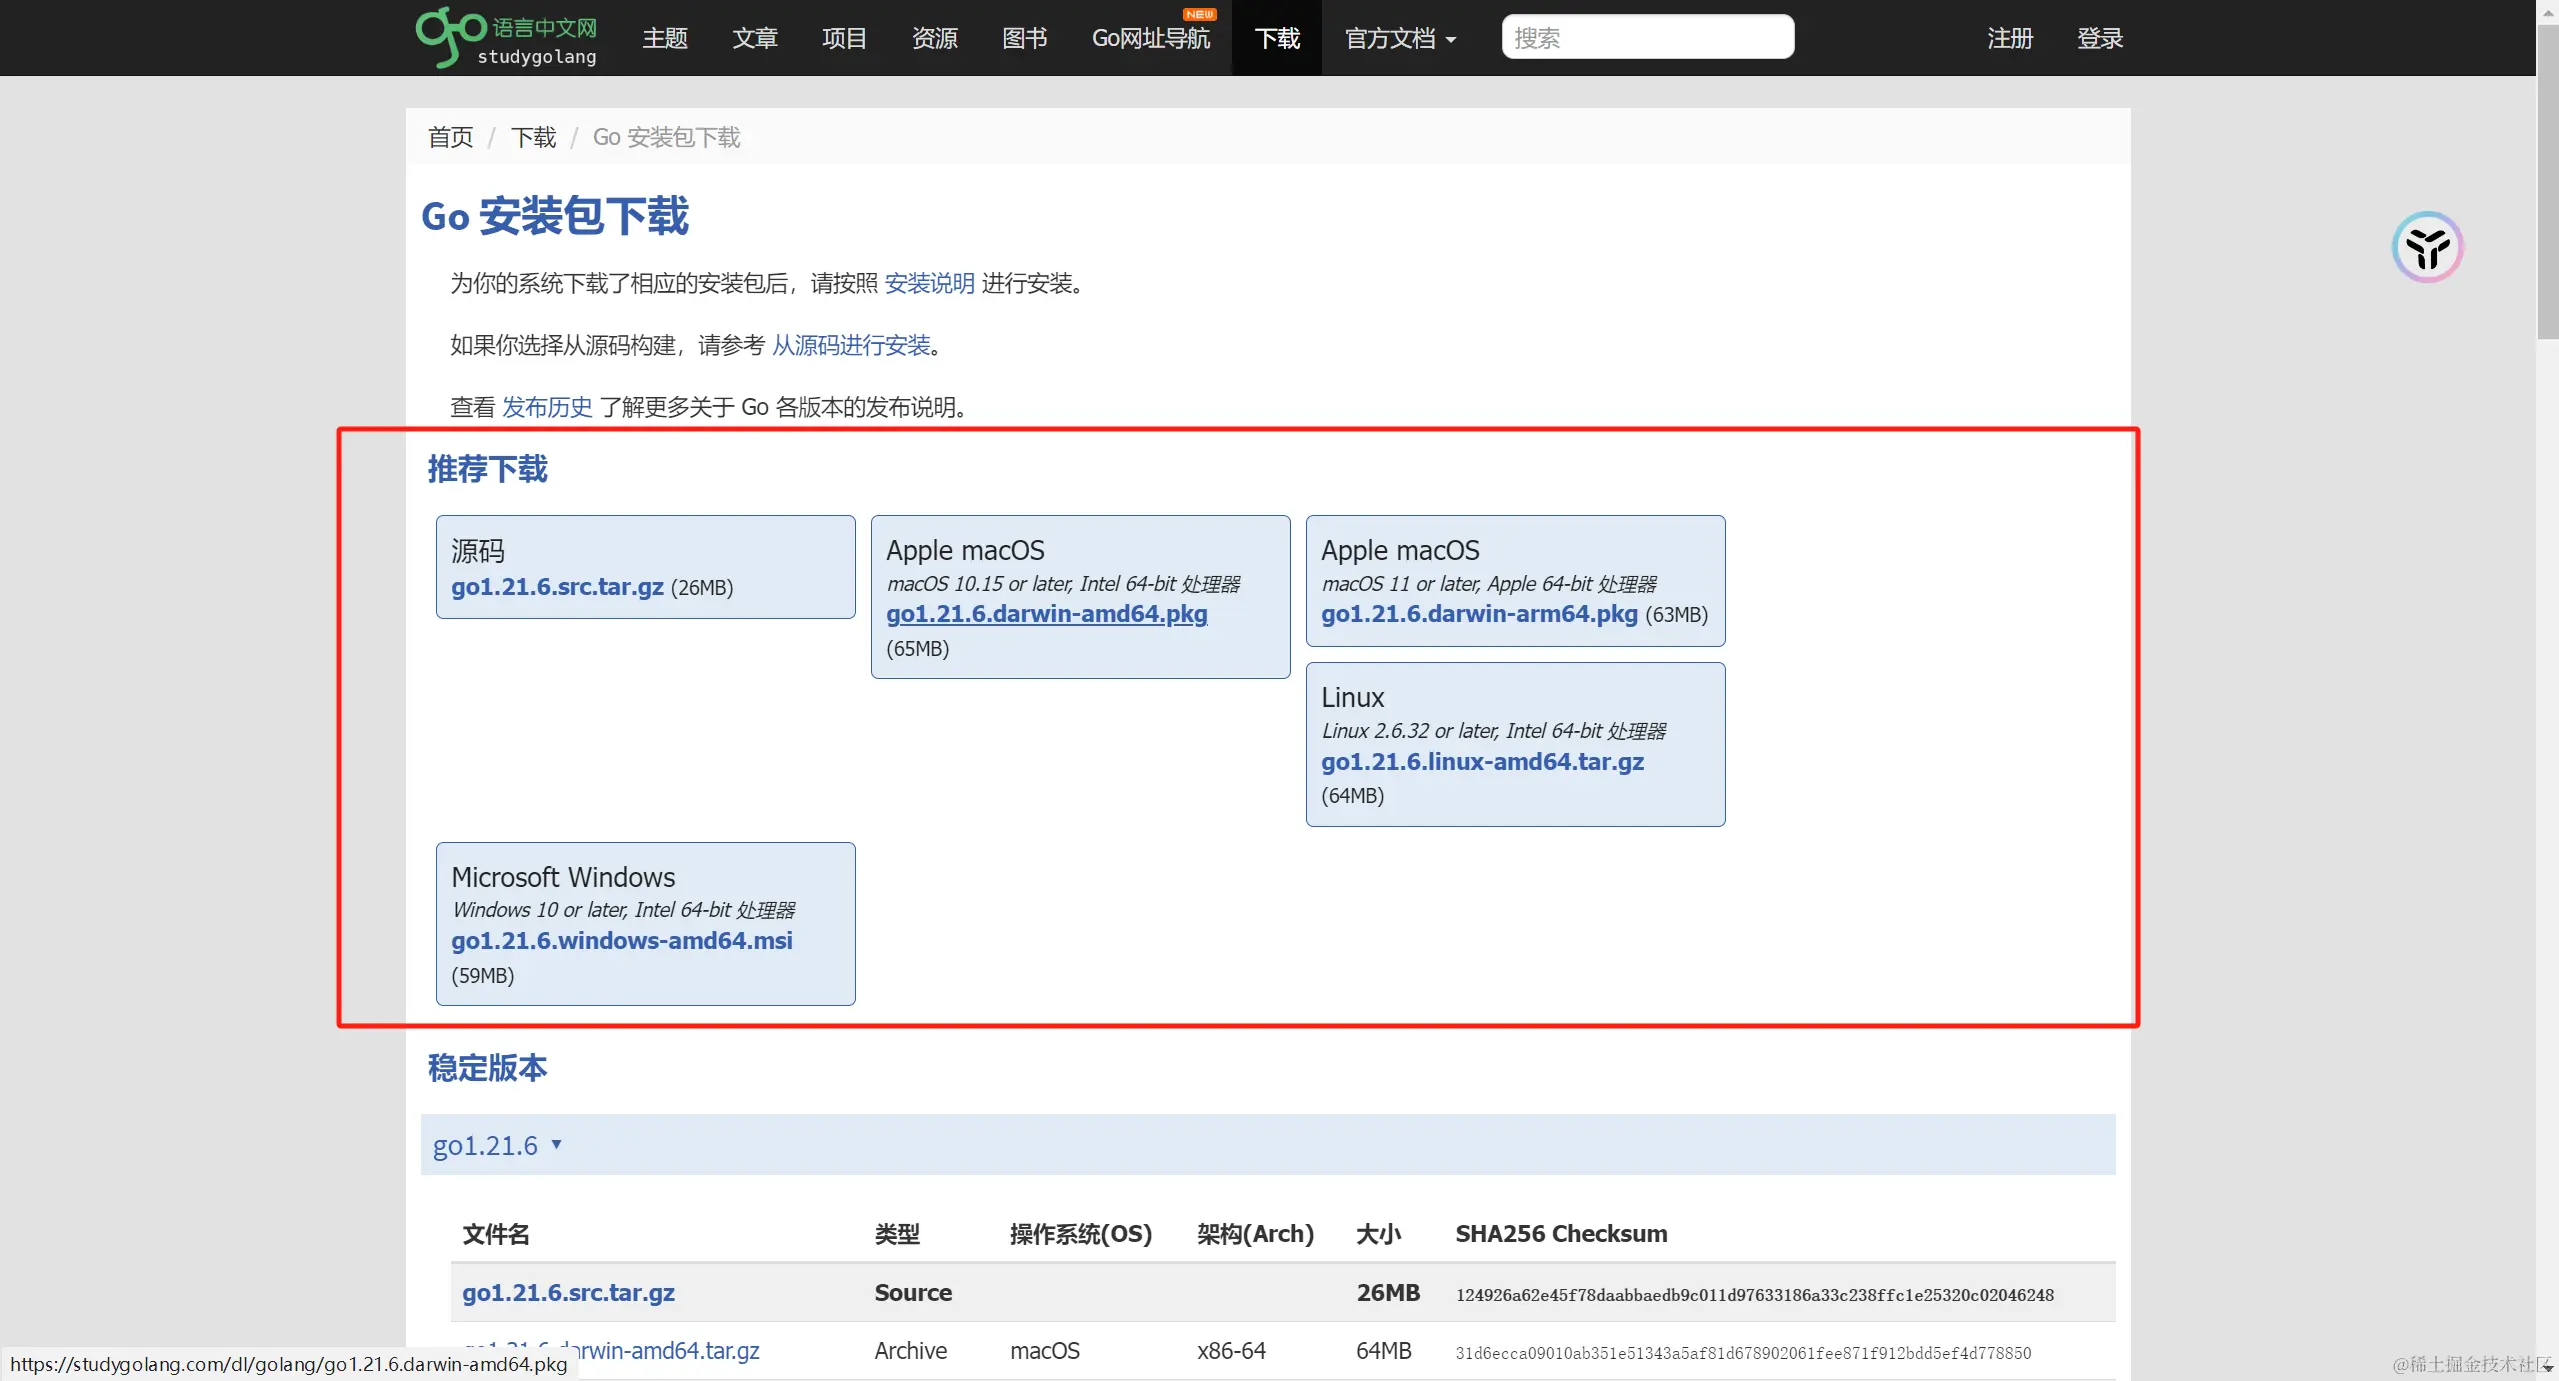Viewport: 2559px width, 1381px height.
Task: View the 发布历史 release history link
Action: 547,407
